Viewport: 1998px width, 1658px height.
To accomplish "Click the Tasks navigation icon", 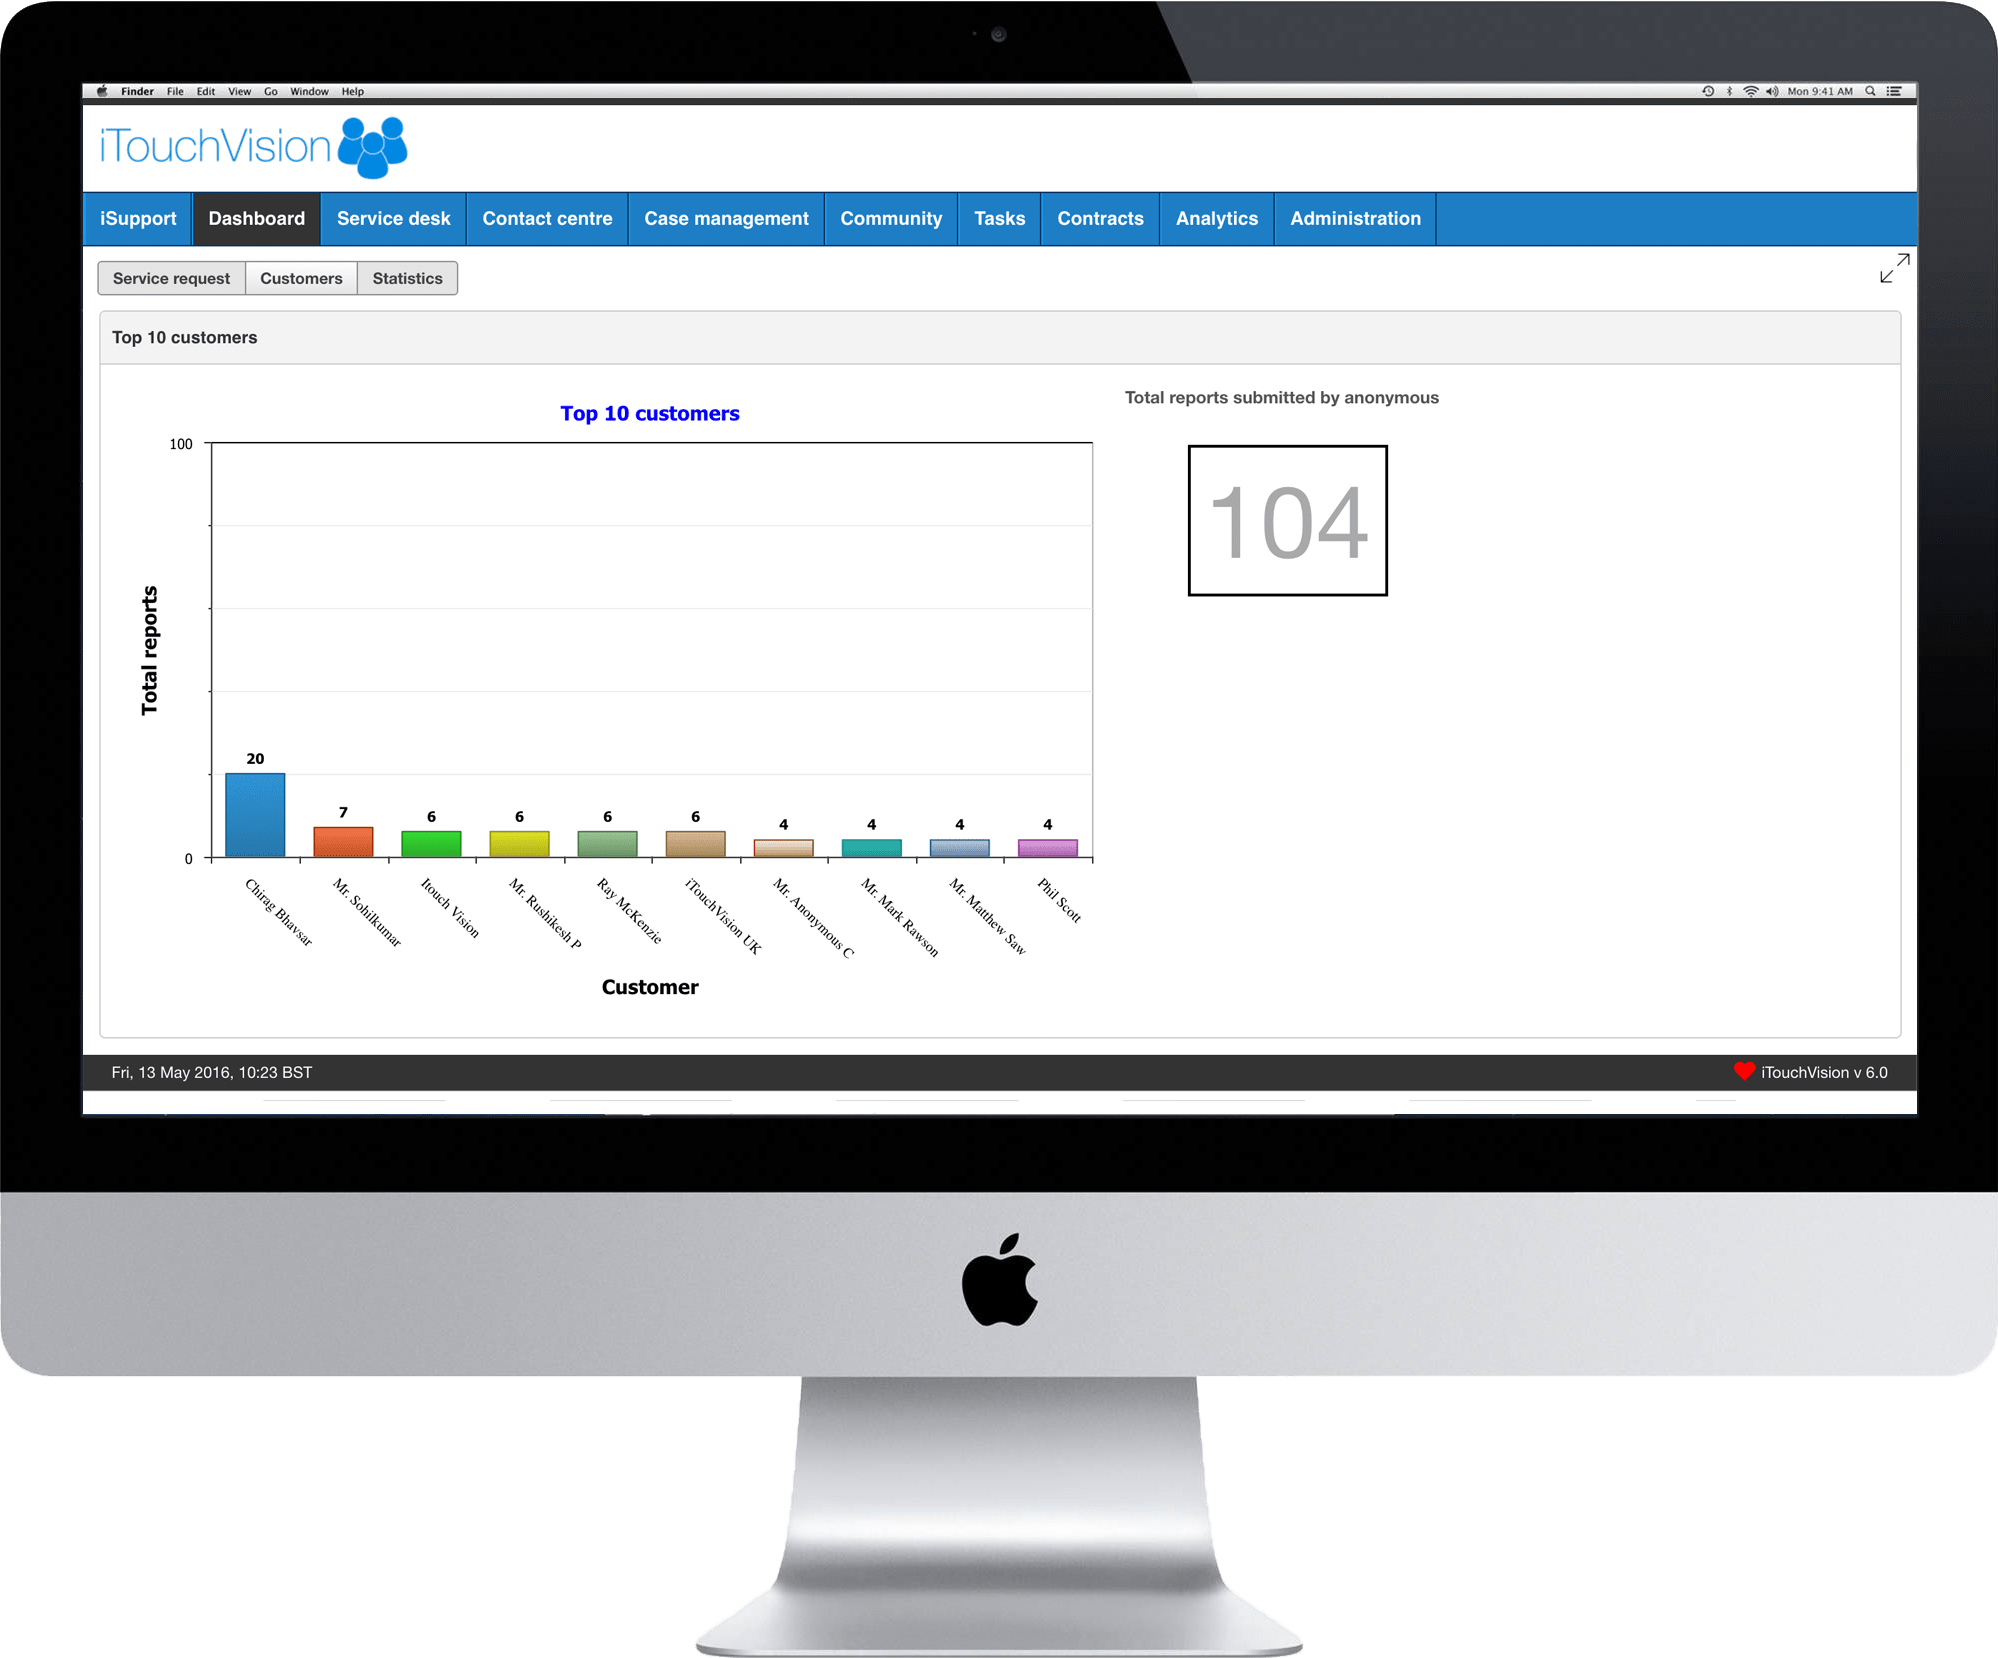I will (x=999, y=219).
